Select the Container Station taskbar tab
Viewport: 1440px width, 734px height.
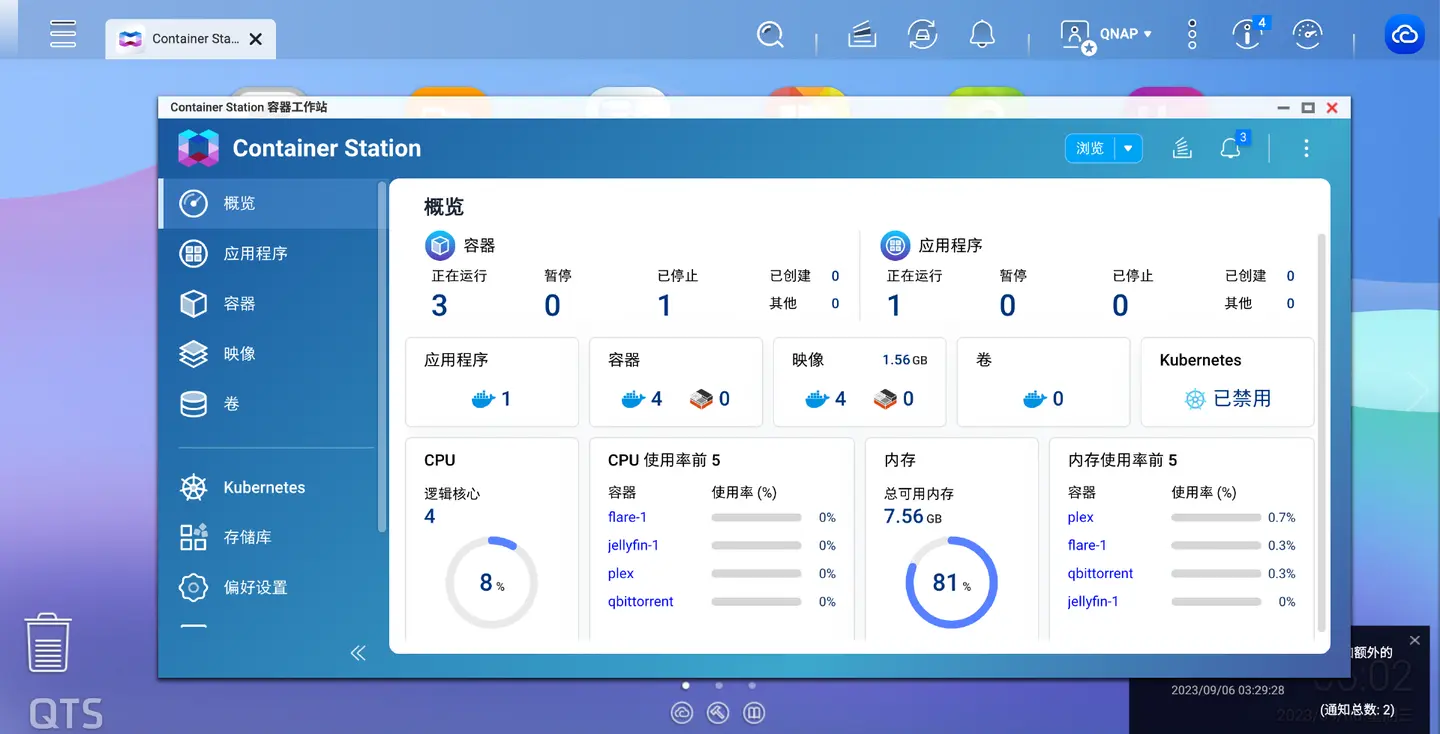191,39
